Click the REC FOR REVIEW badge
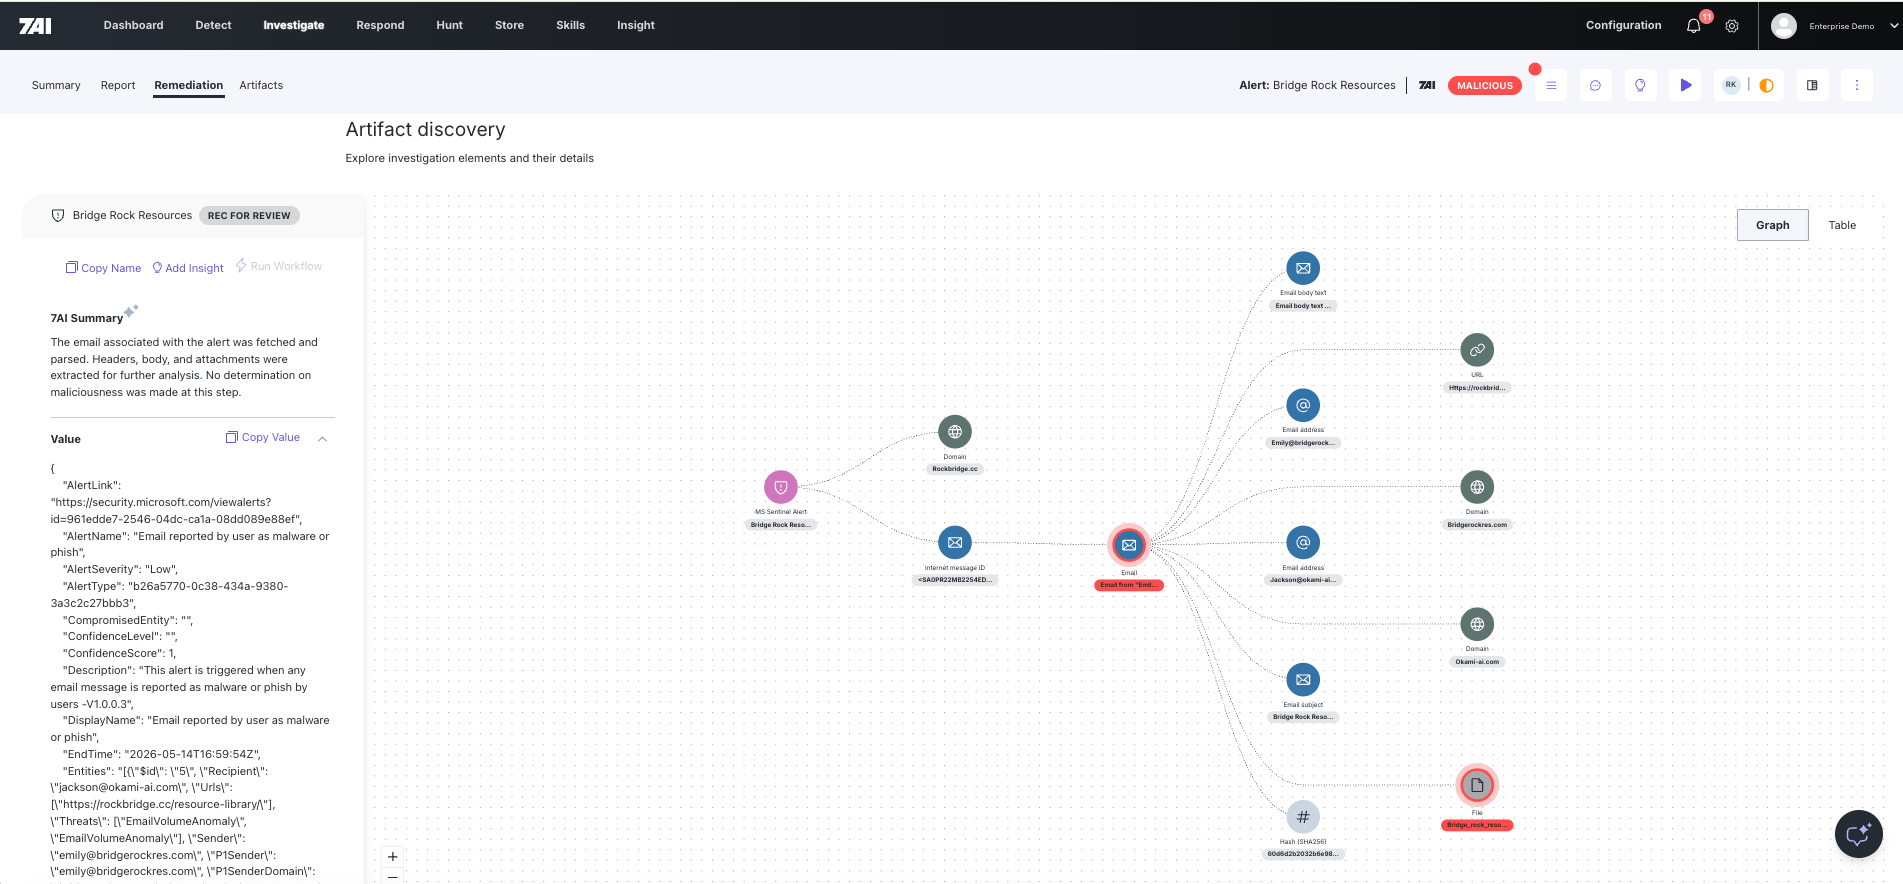Viewport: 1903px width, 884px height. point(249,215)
